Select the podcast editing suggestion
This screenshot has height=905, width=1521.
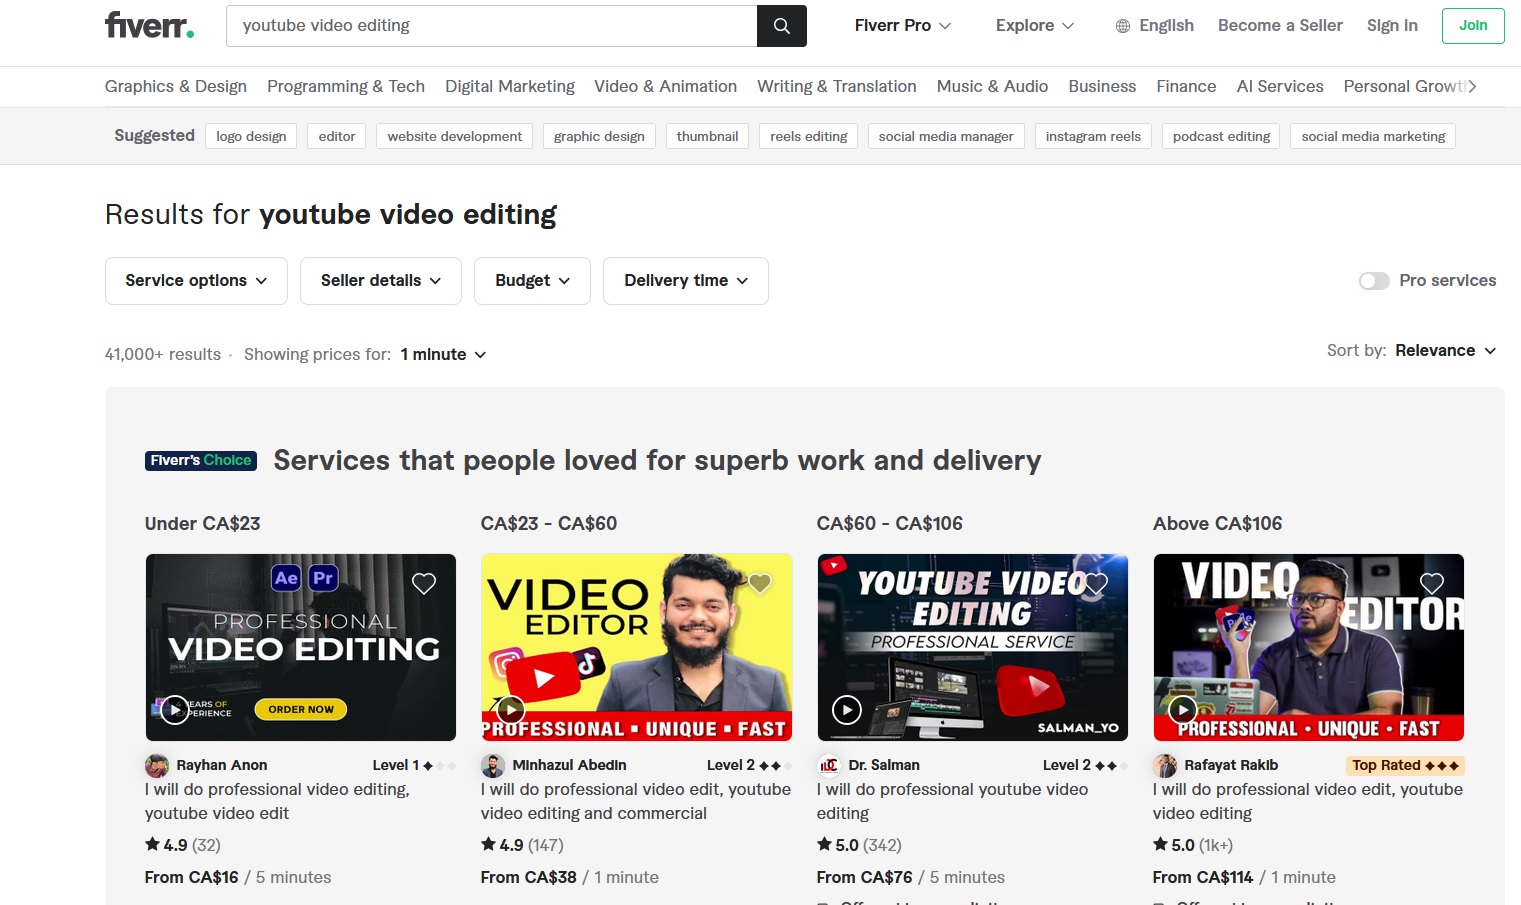point(1221,136)
